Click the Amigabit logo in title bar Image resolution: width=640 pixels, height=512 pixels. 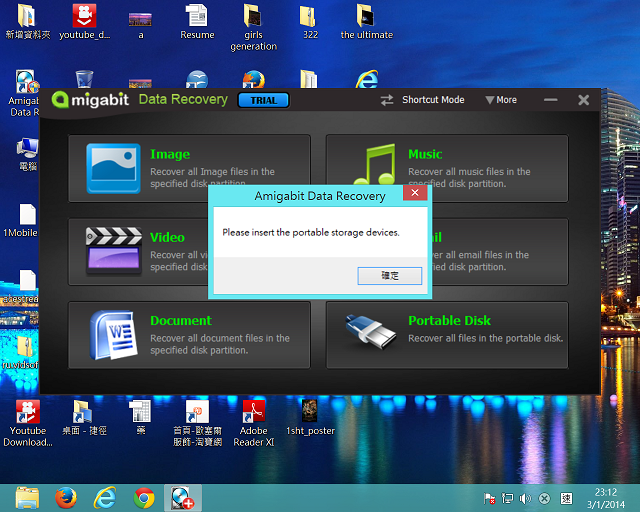(90, 100)
